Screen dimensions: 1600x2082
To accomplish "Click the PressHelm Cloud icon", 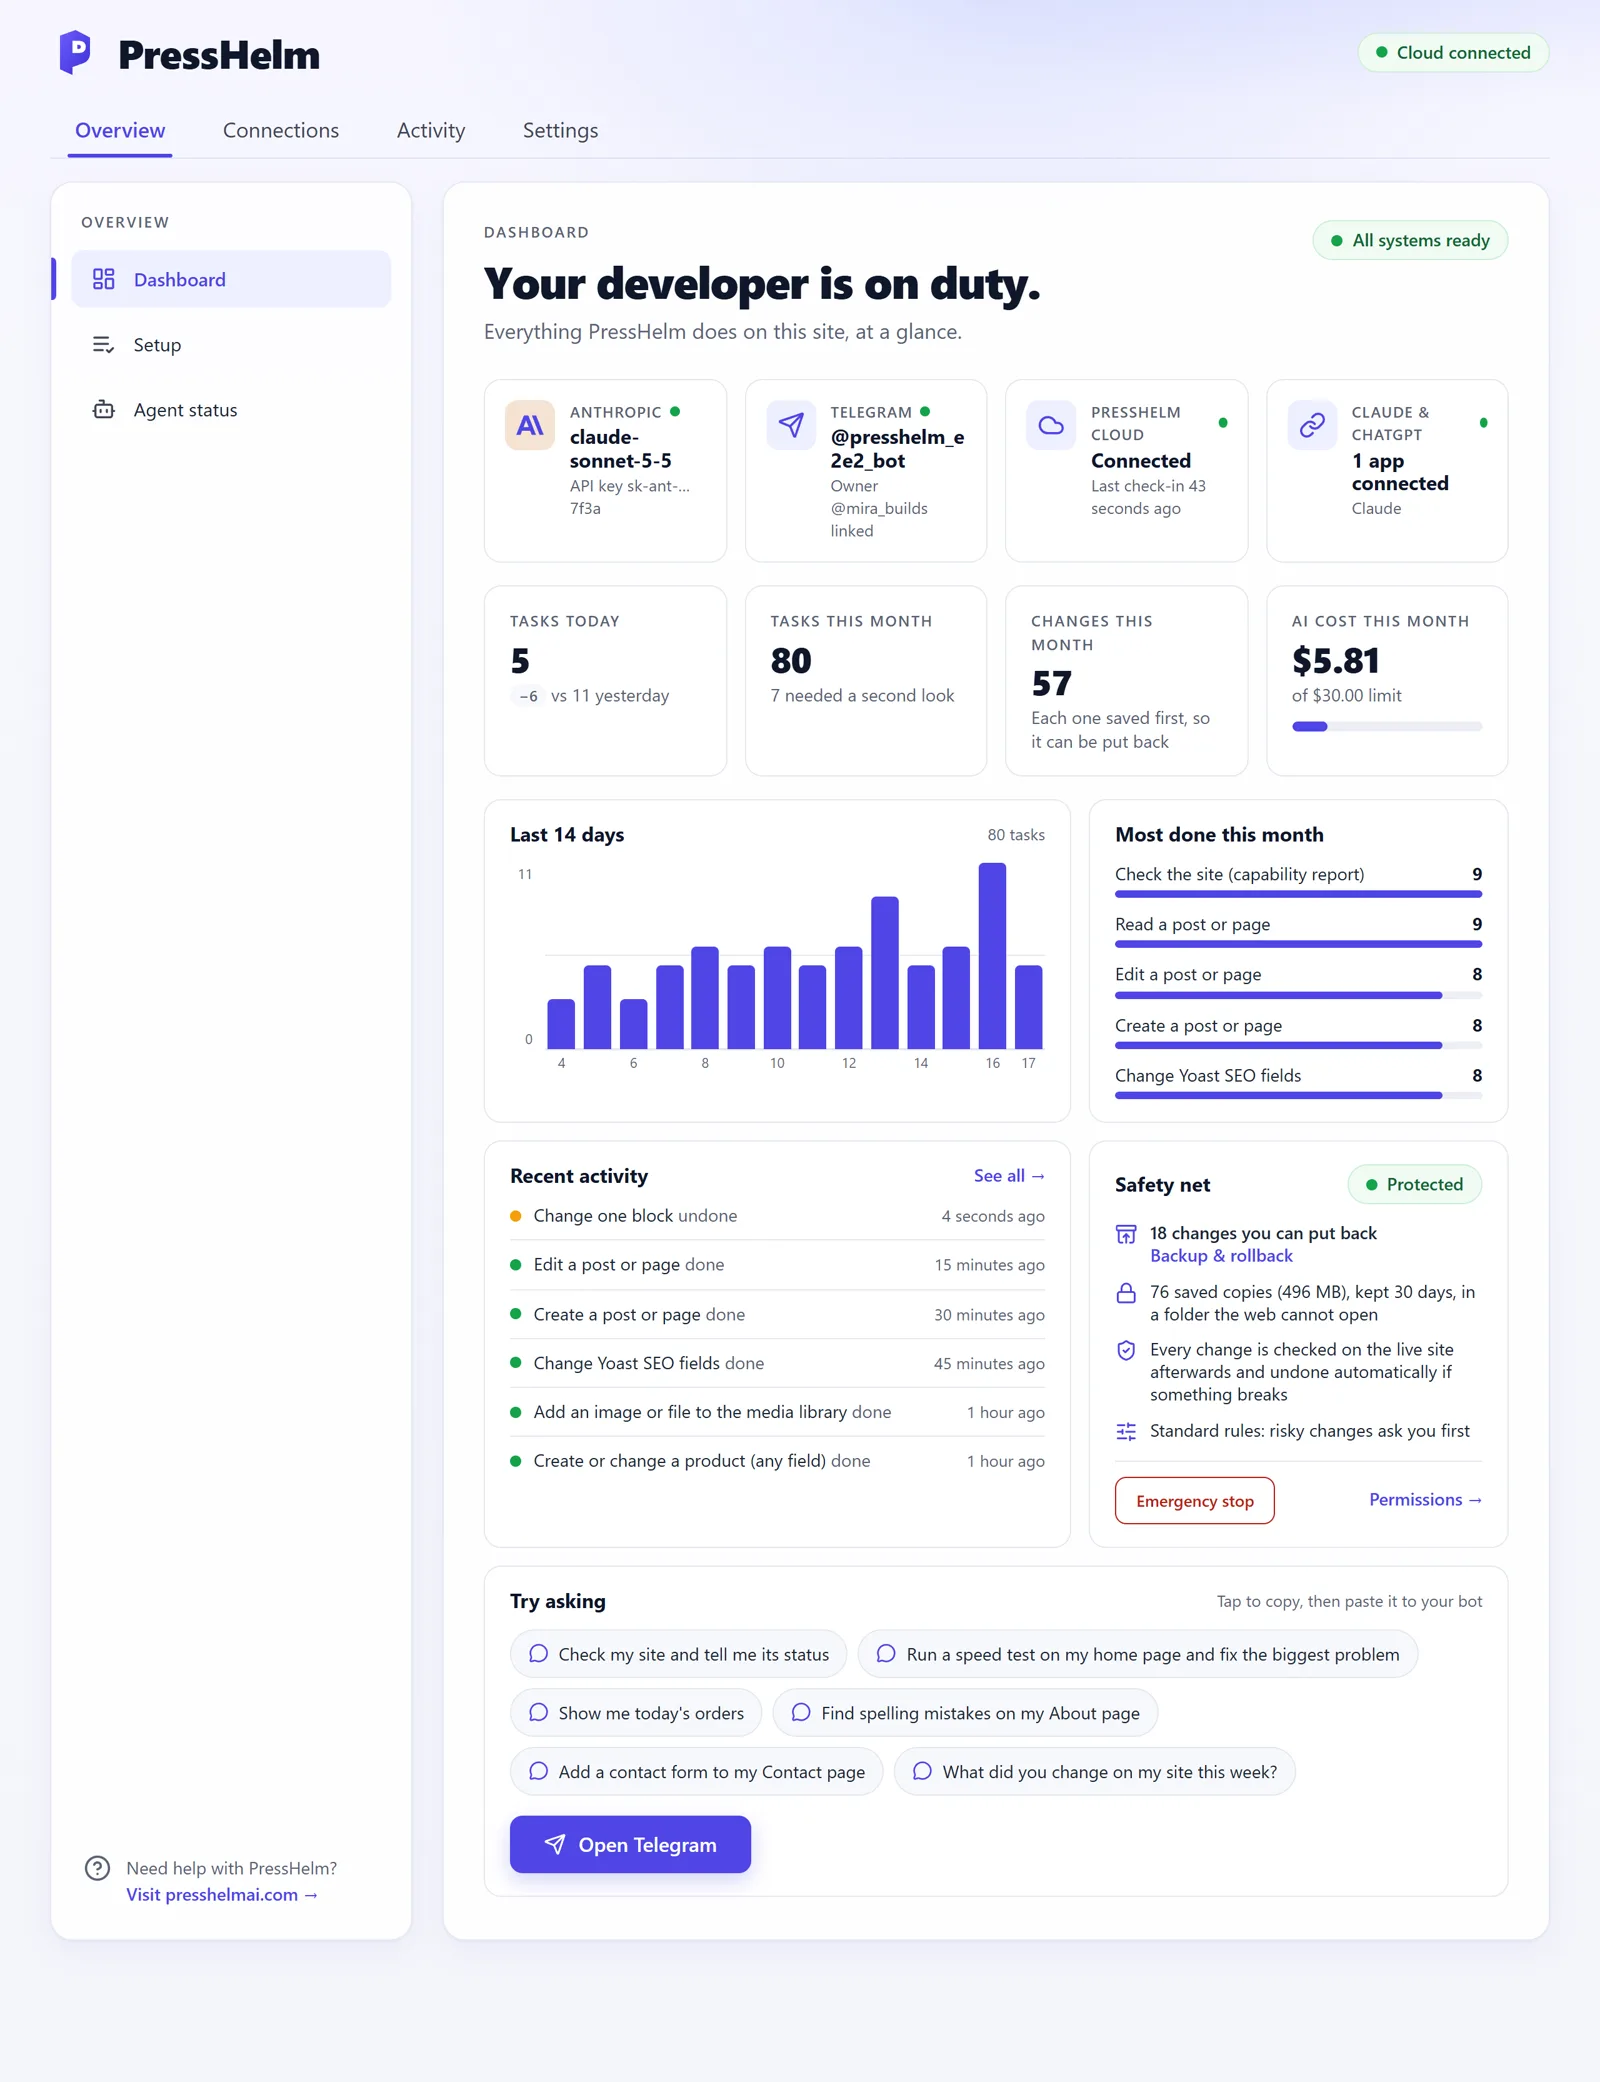I will pyautogui.click(x=1051, y=426).
